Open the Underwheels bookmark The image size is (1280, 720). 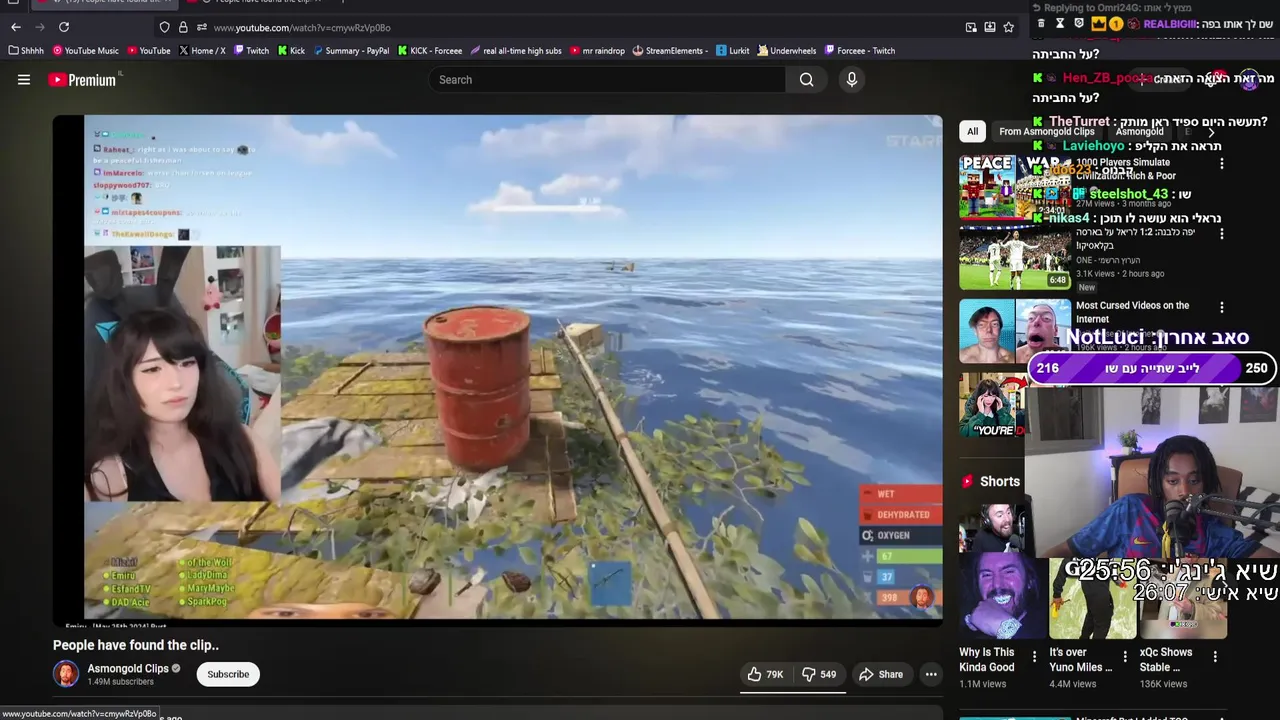[787, 50]
